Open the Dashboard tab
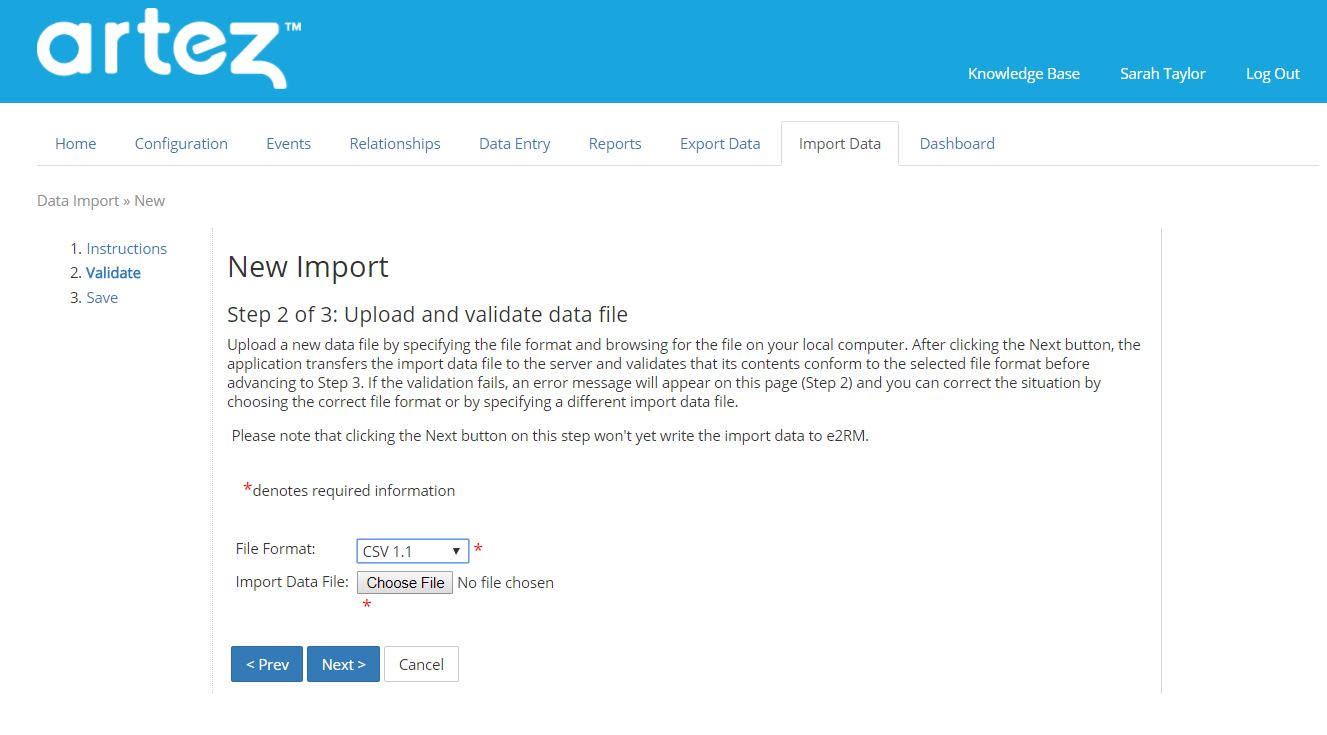The image size is (1327, 735). [x=957, y=143]
